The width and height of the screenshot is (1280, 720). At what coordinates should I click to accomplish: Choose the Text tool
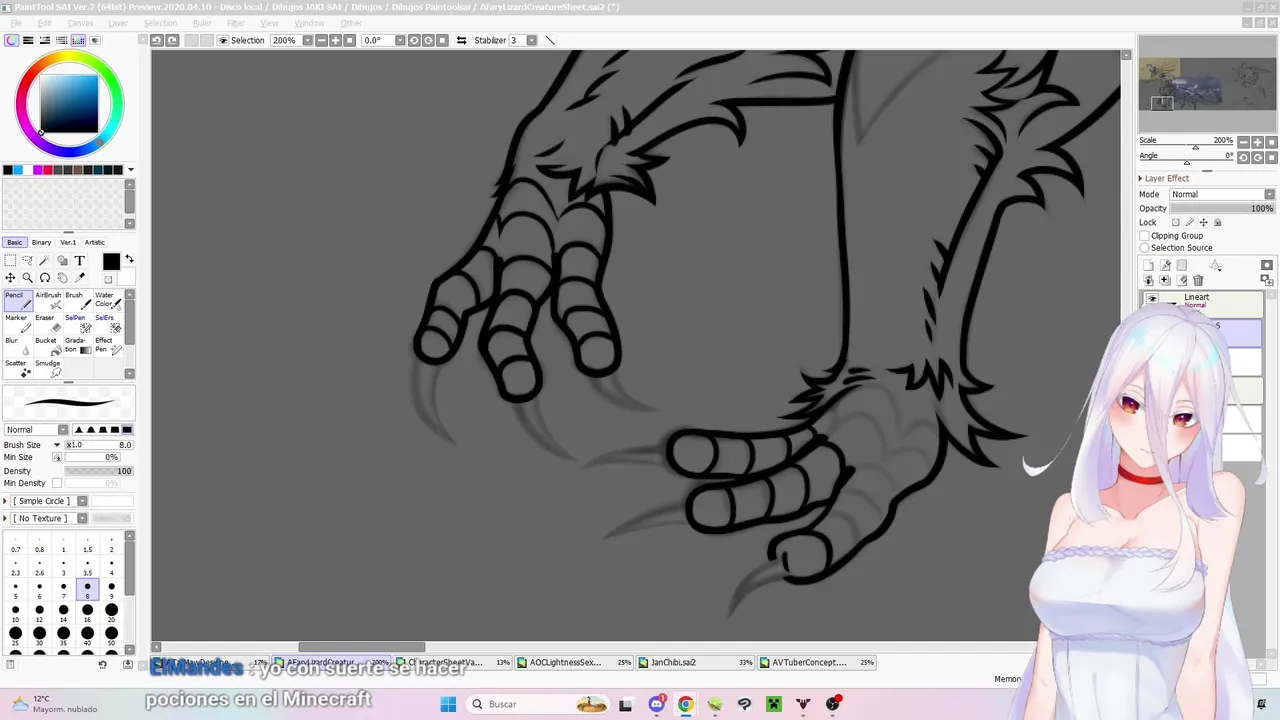(80, 261)
